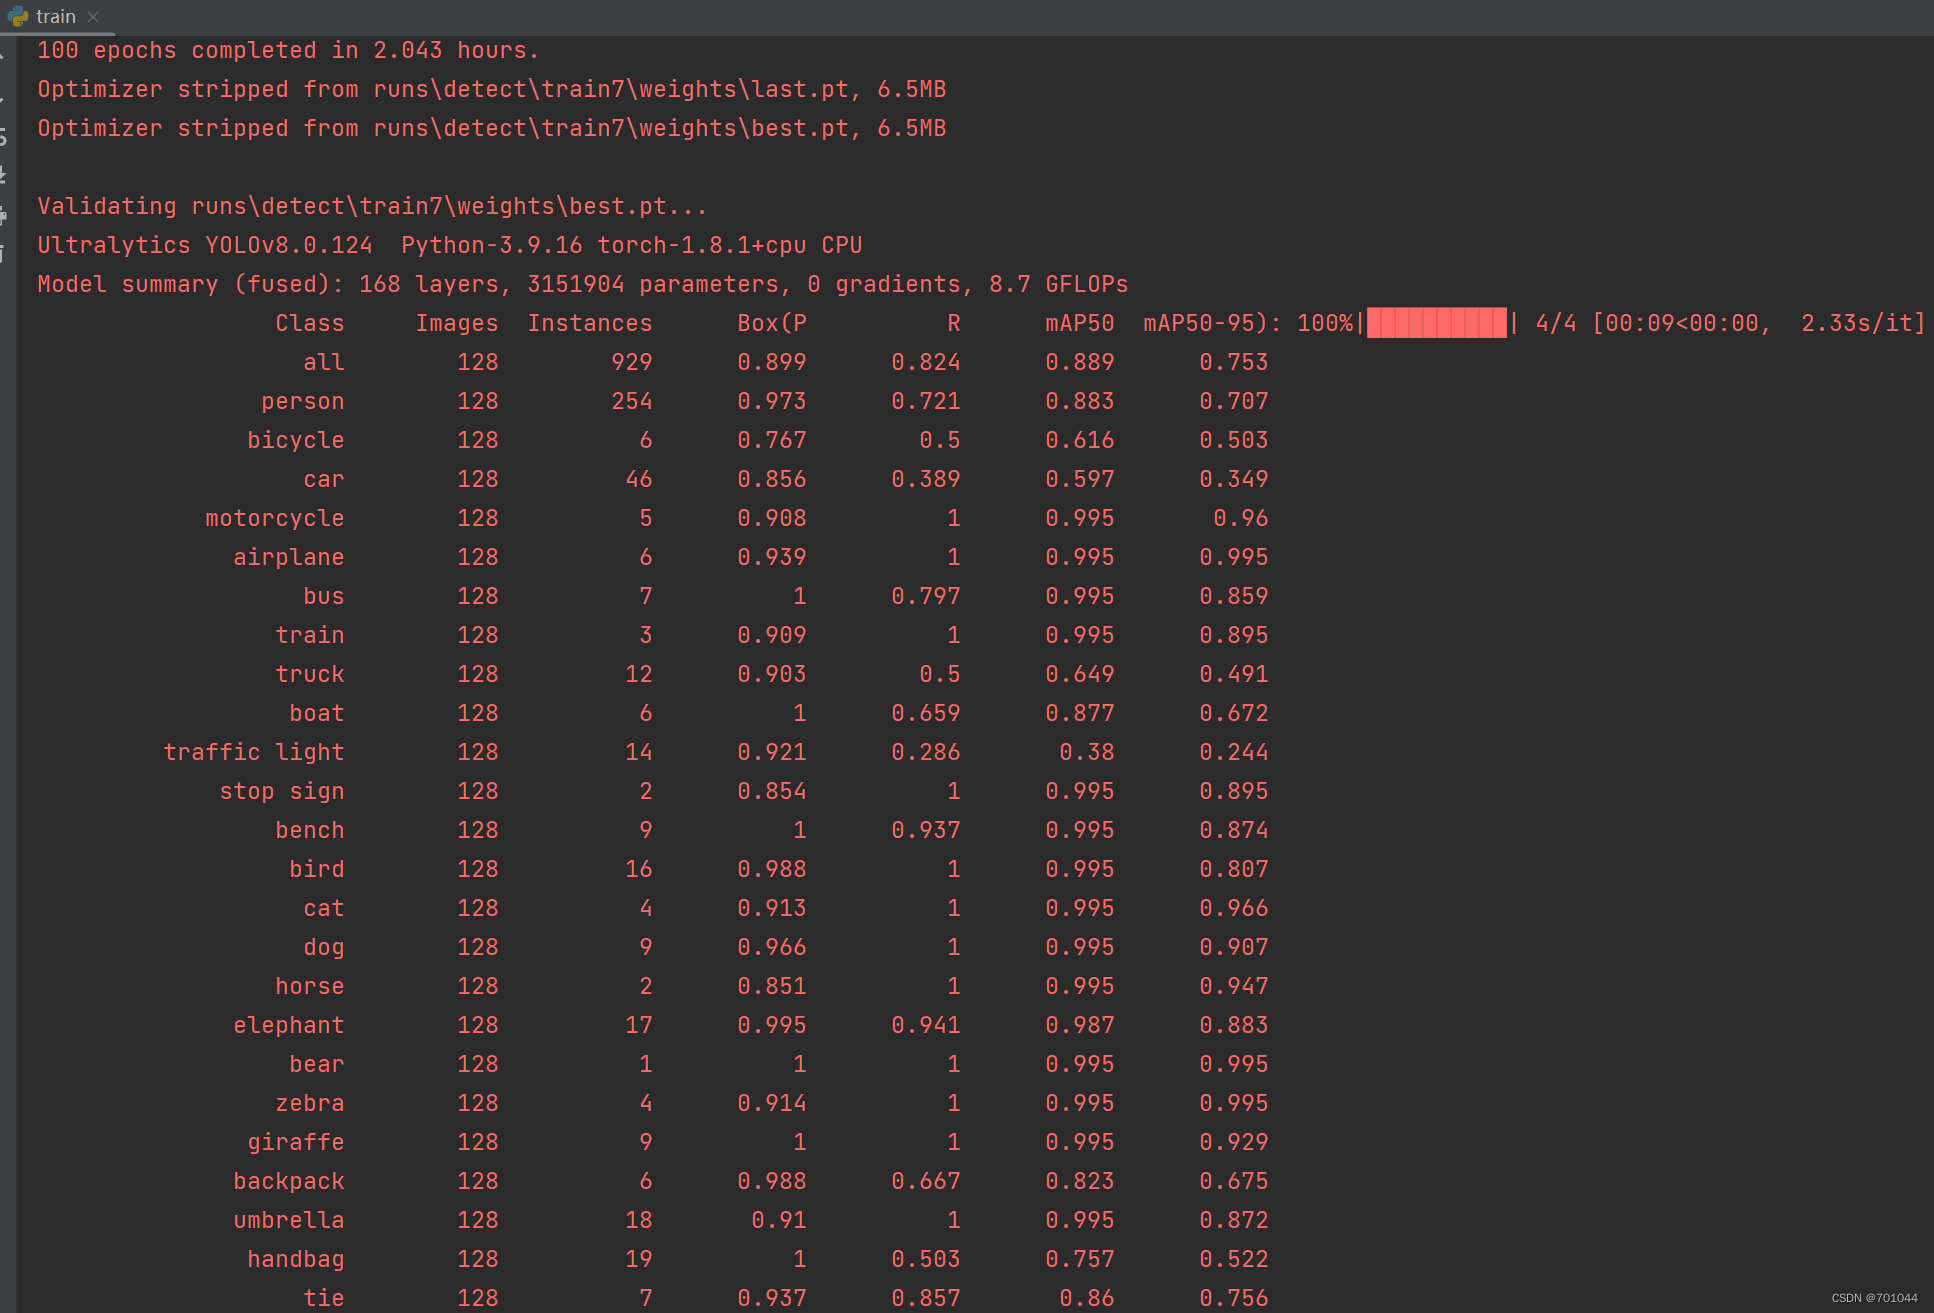Click the 'bus' class label

[324, 596]
